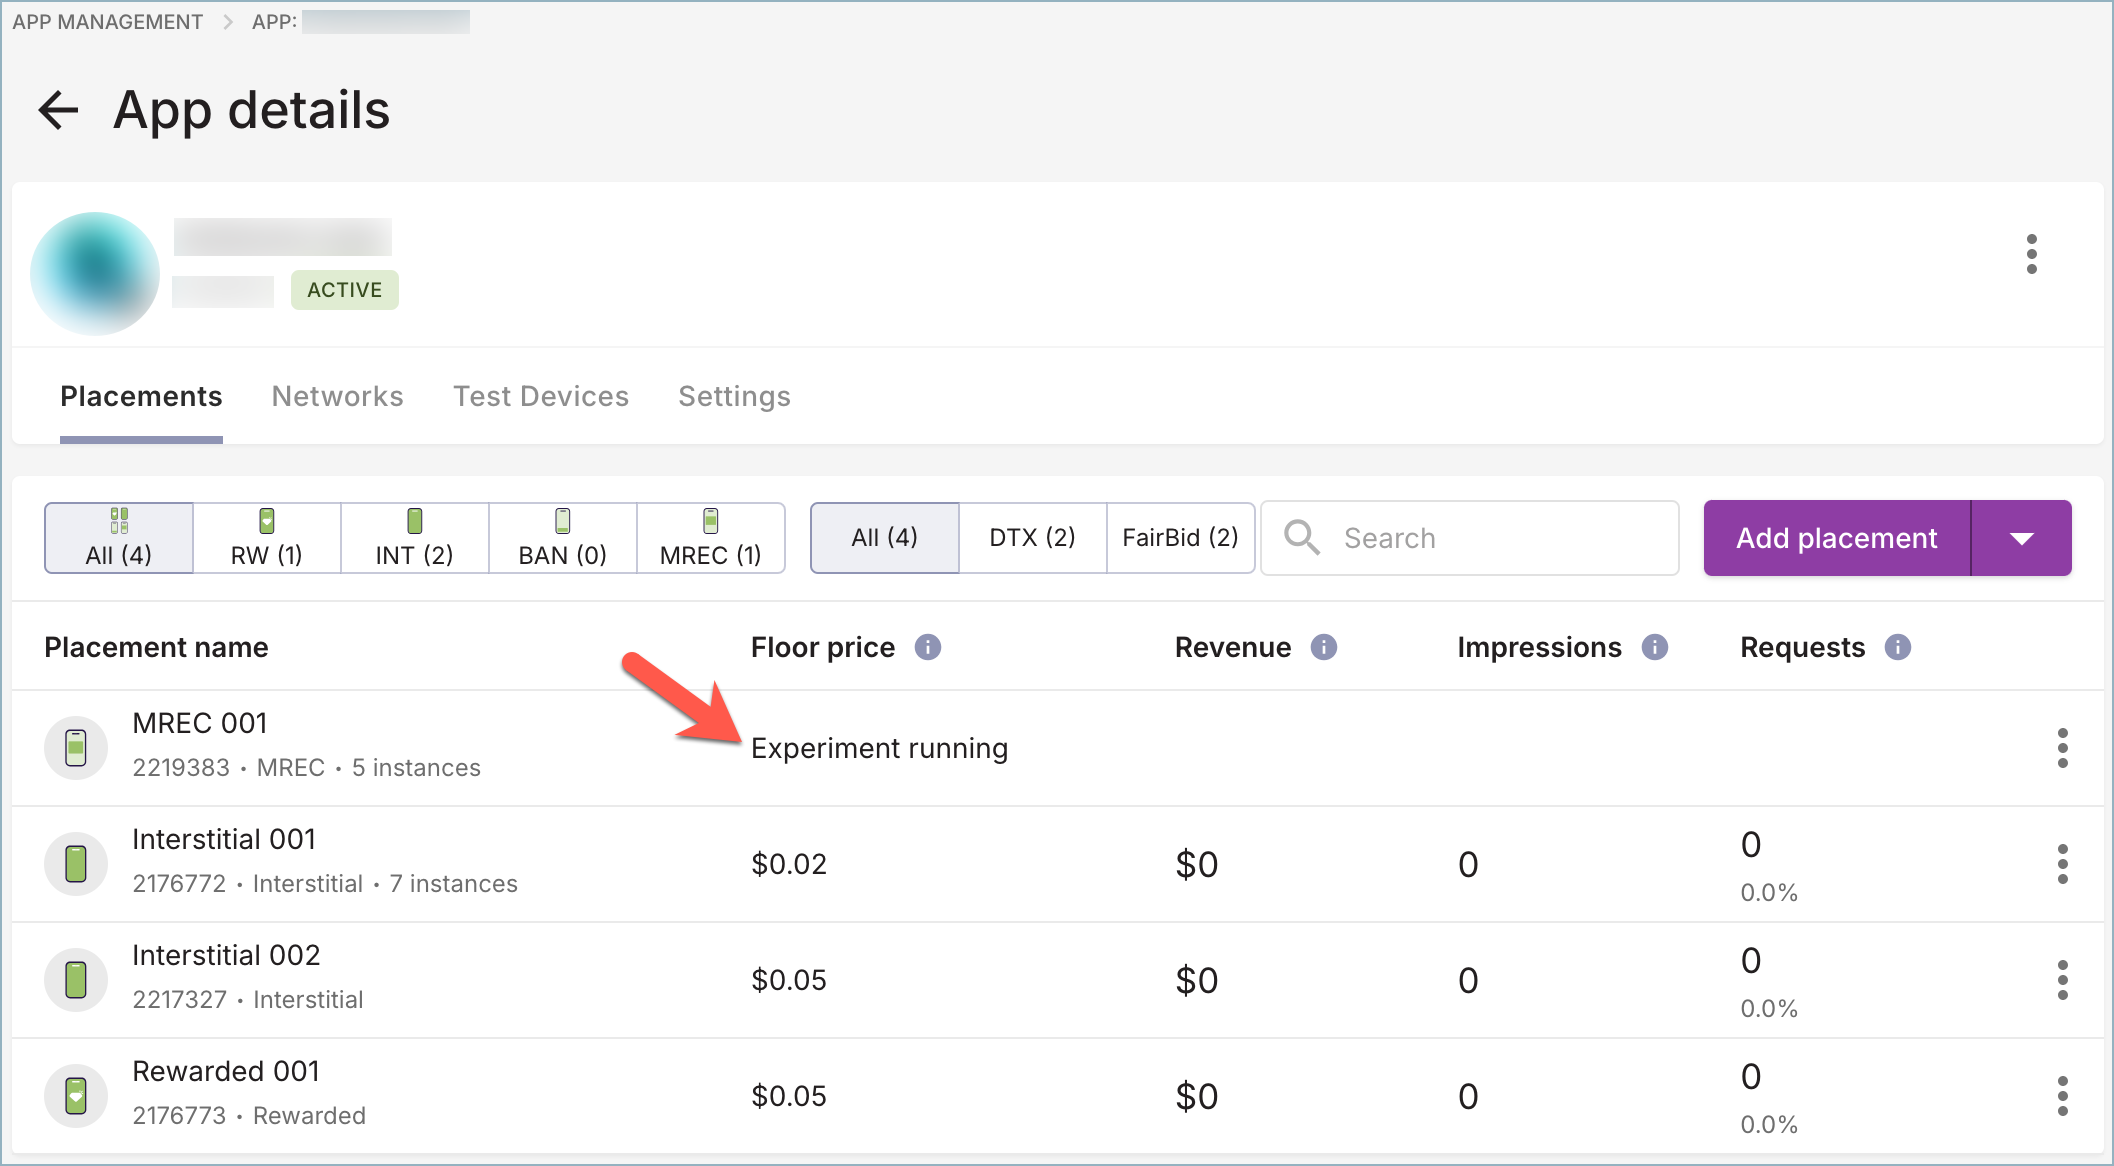Expand the Add placement dropdown arrow
The width and height of the screenshot is (2114, 1166).
[2021, 538]
